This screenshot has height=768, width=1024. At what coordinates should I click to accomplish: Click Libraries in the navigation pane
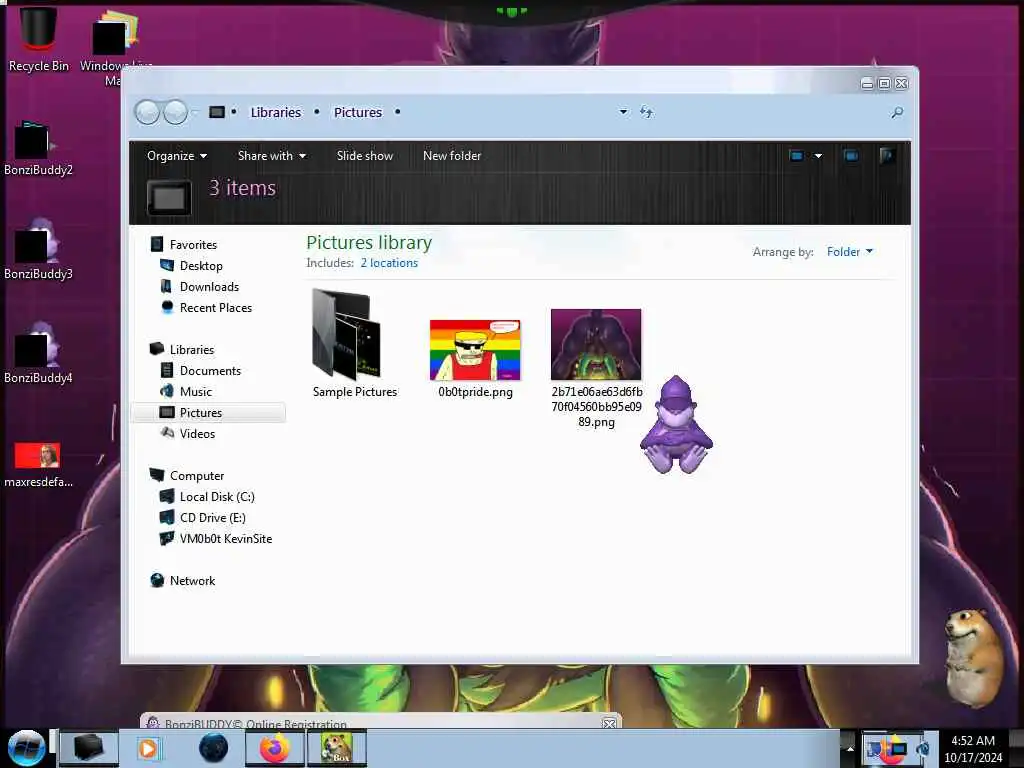[x=192, y=349]
